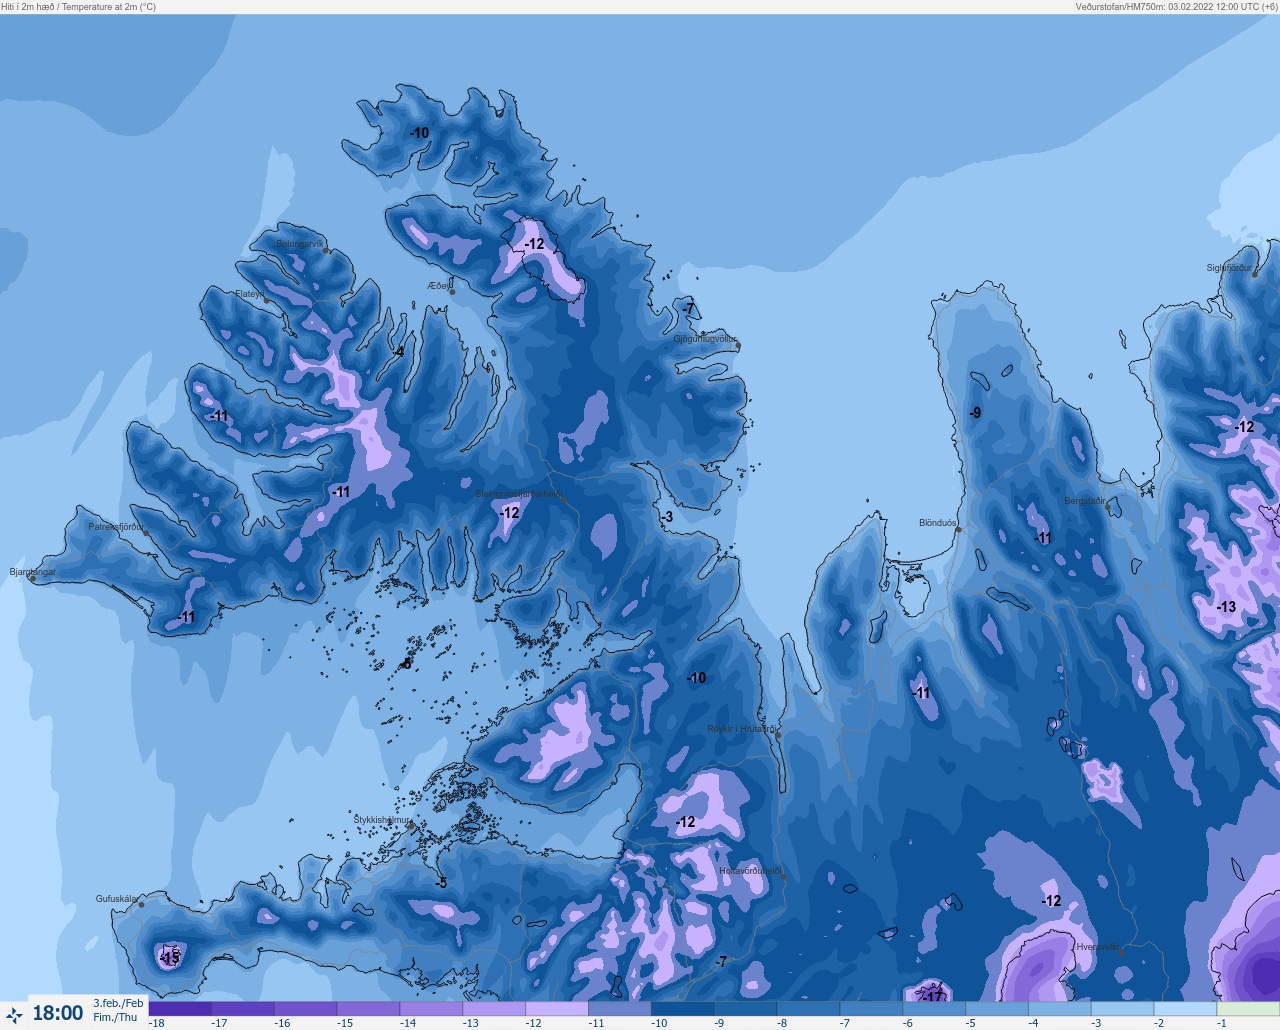Click the -7 value above Gjögur flugvöllur
The height and width of the screenshot is (1030, 1280).
pyautogui.click(x=687, y=310)
